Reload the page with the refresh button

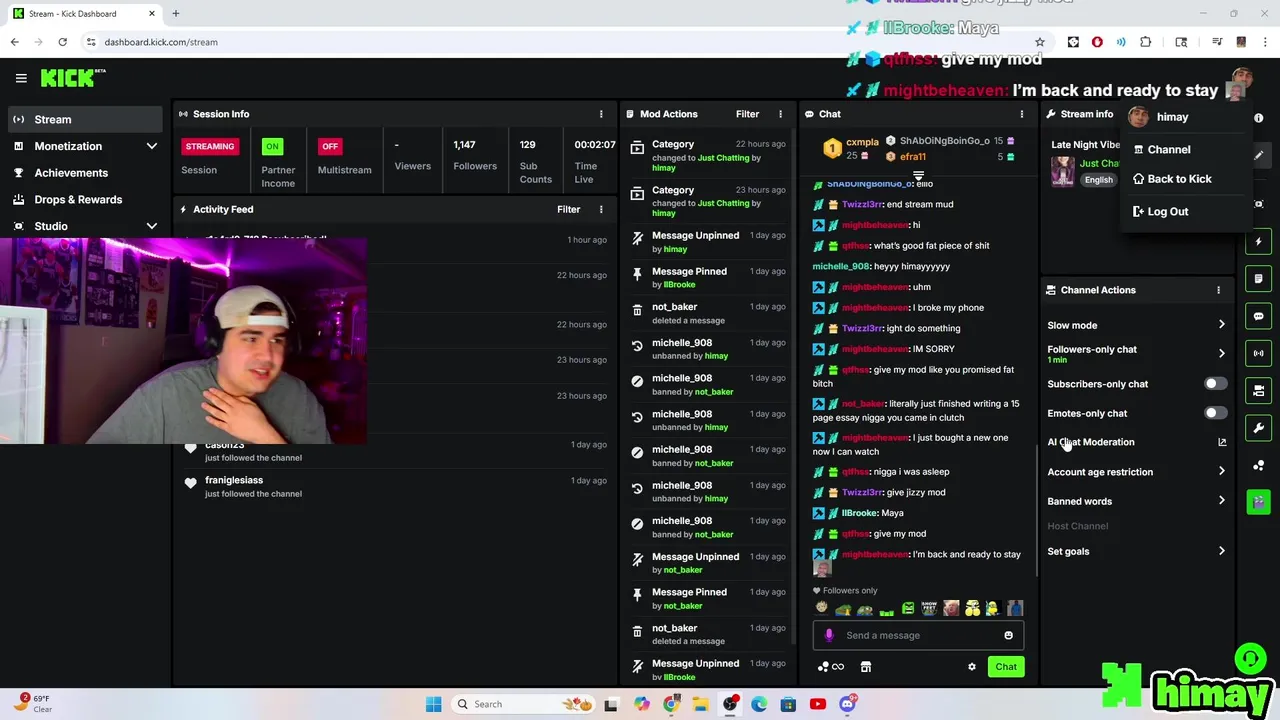coord(62,42)
